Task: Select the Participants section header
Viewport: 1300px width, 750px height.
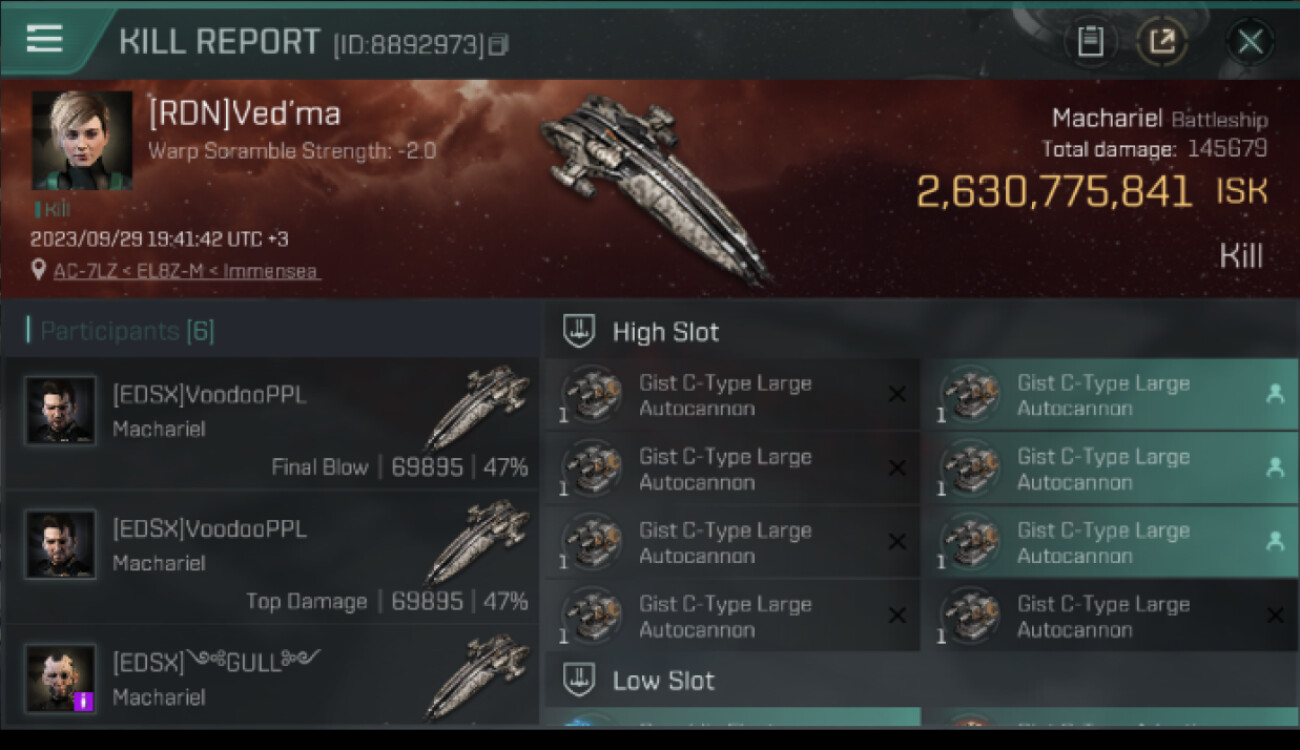Action: tap(120, 331)
